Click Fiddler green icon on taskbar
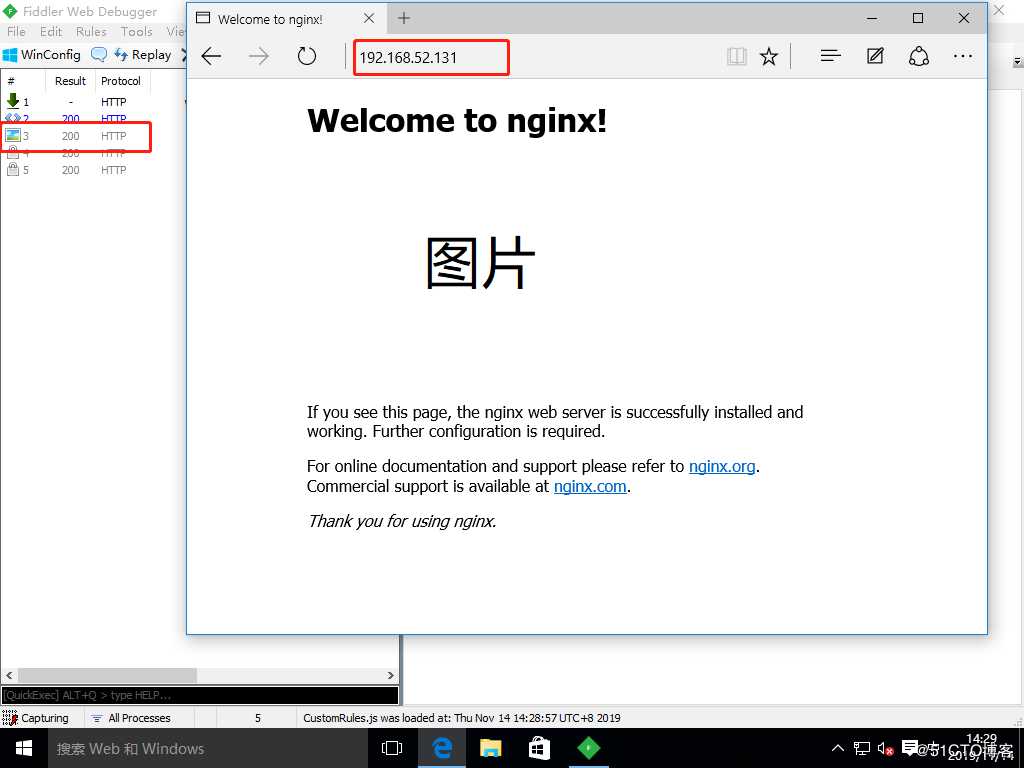The image size is (1024, 768). tap(588, 748)
